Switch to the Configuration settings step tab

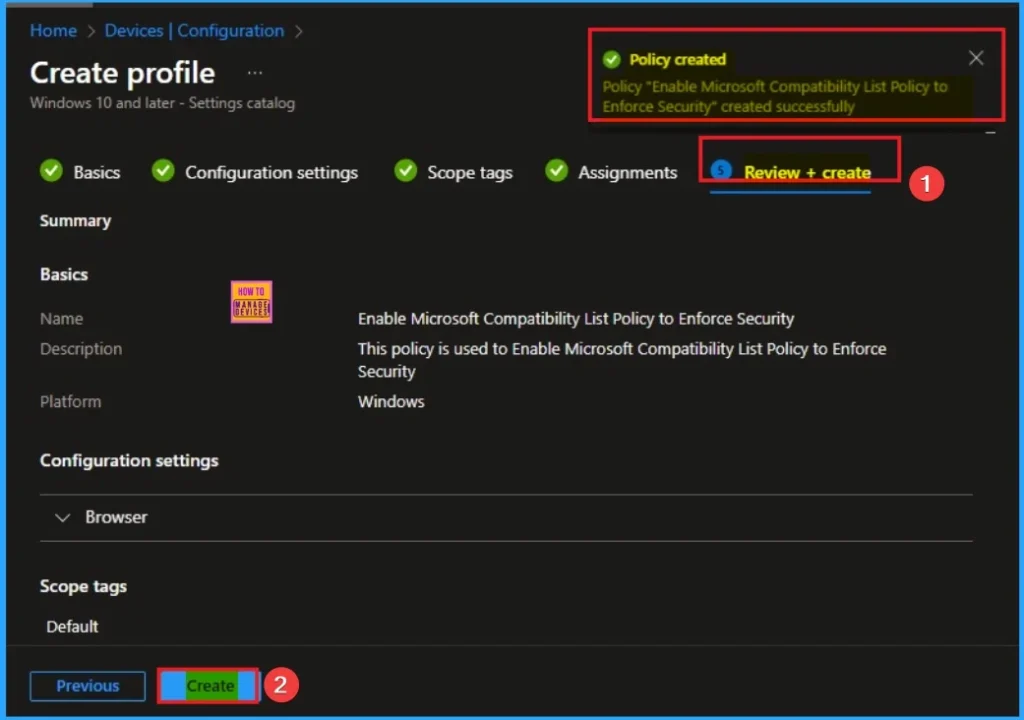pos(271,172)
